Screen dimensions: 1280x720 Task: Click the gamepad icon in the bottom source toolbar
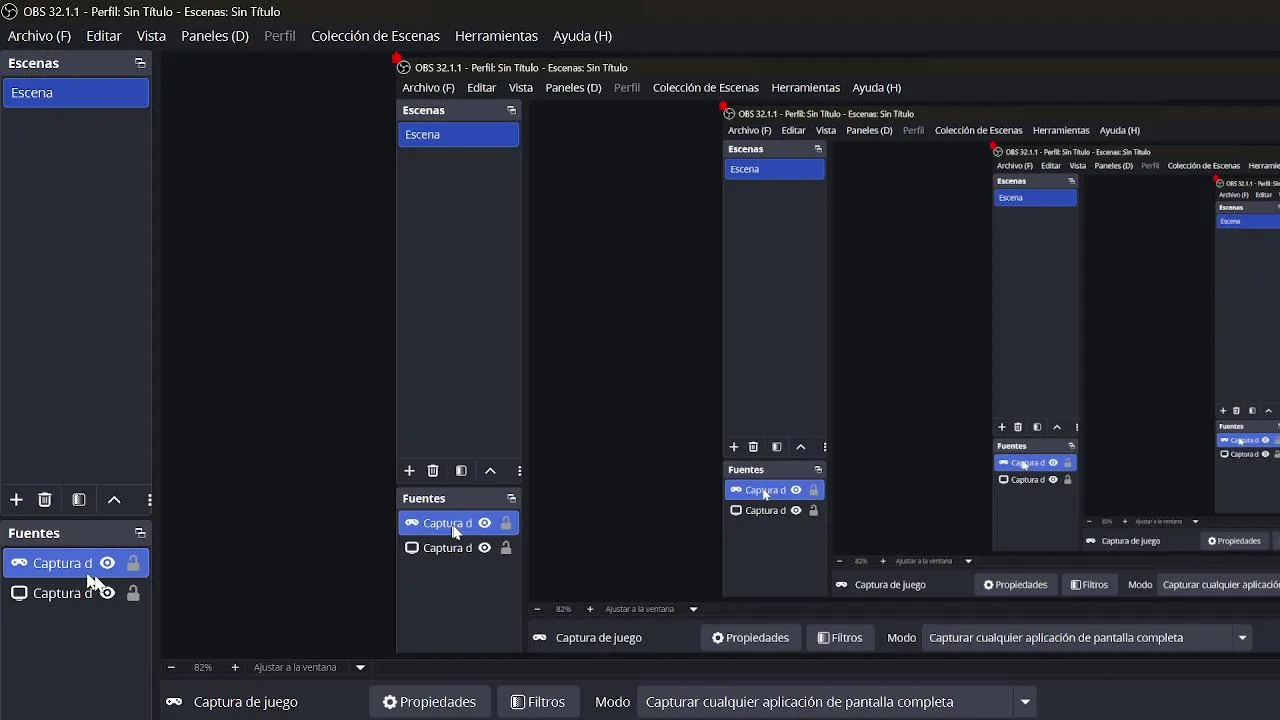pyautogui.click(x=174, y=702)
